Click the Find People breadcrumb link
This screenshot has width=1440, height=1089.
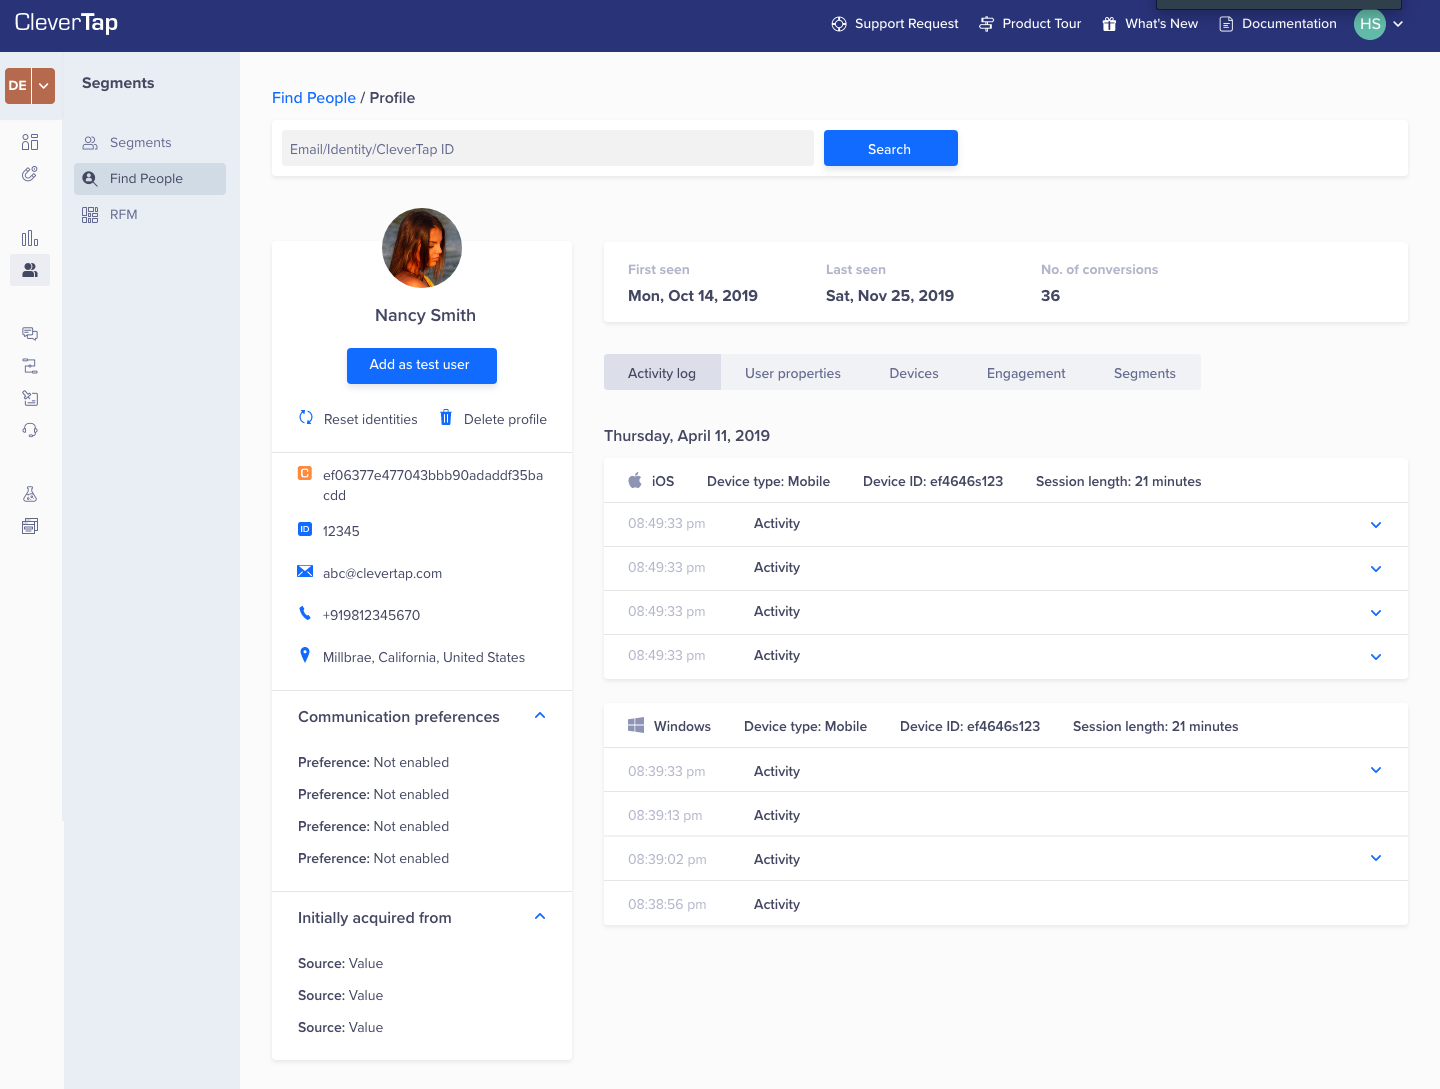point(313,98)
